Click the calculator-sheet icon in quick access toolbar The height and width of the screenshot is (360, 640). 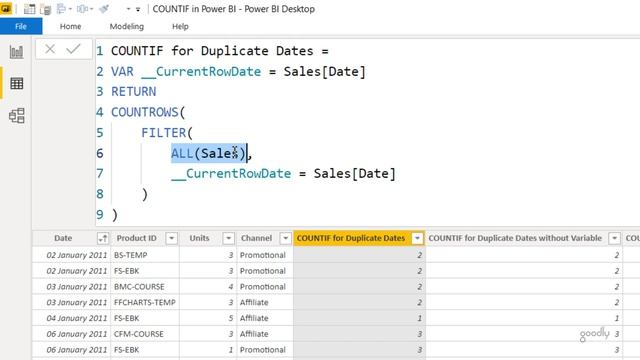pos(45,9)
